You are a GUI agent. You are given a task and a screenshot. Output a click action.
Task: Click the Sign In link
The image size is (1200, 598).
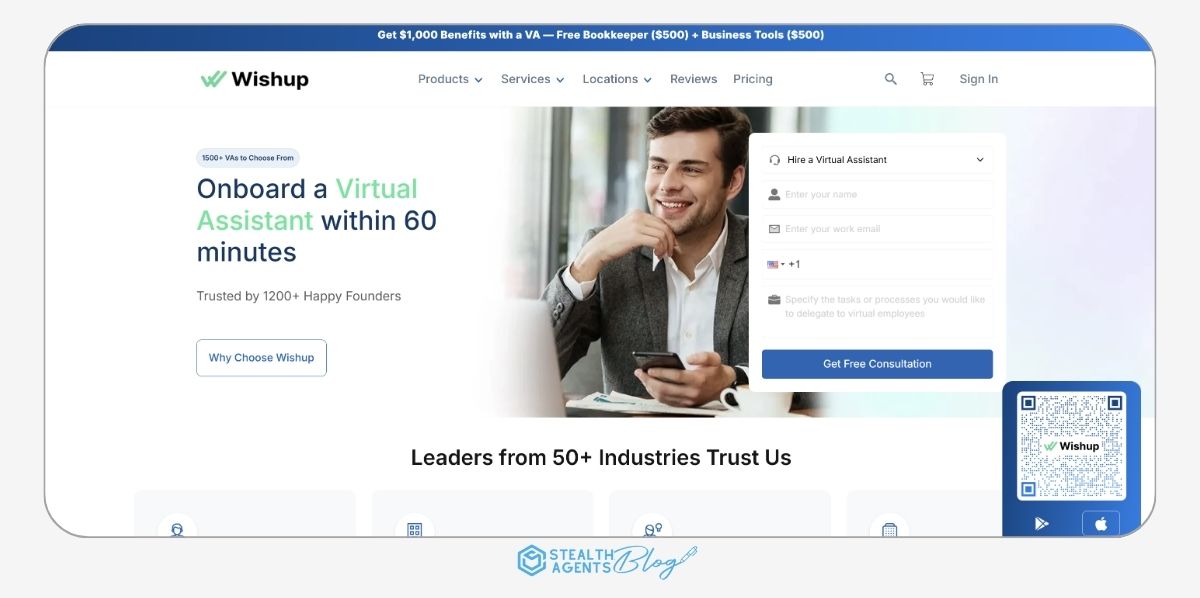[978, 79]
